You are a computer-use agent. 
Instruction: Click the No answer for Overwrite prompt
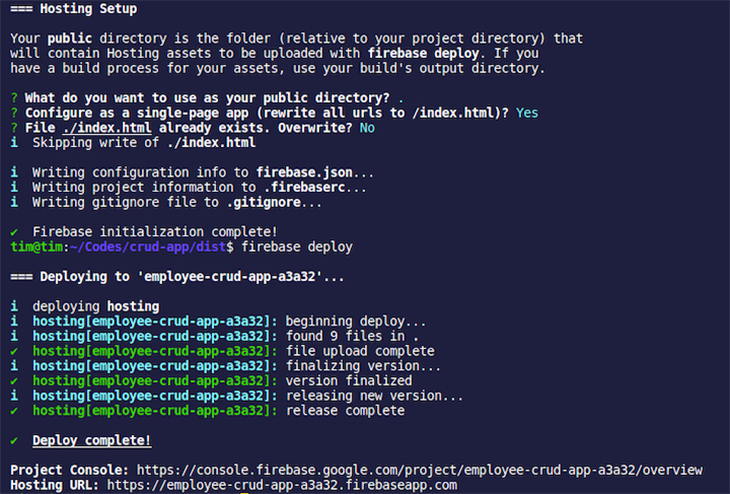click(x=367, y=128)
